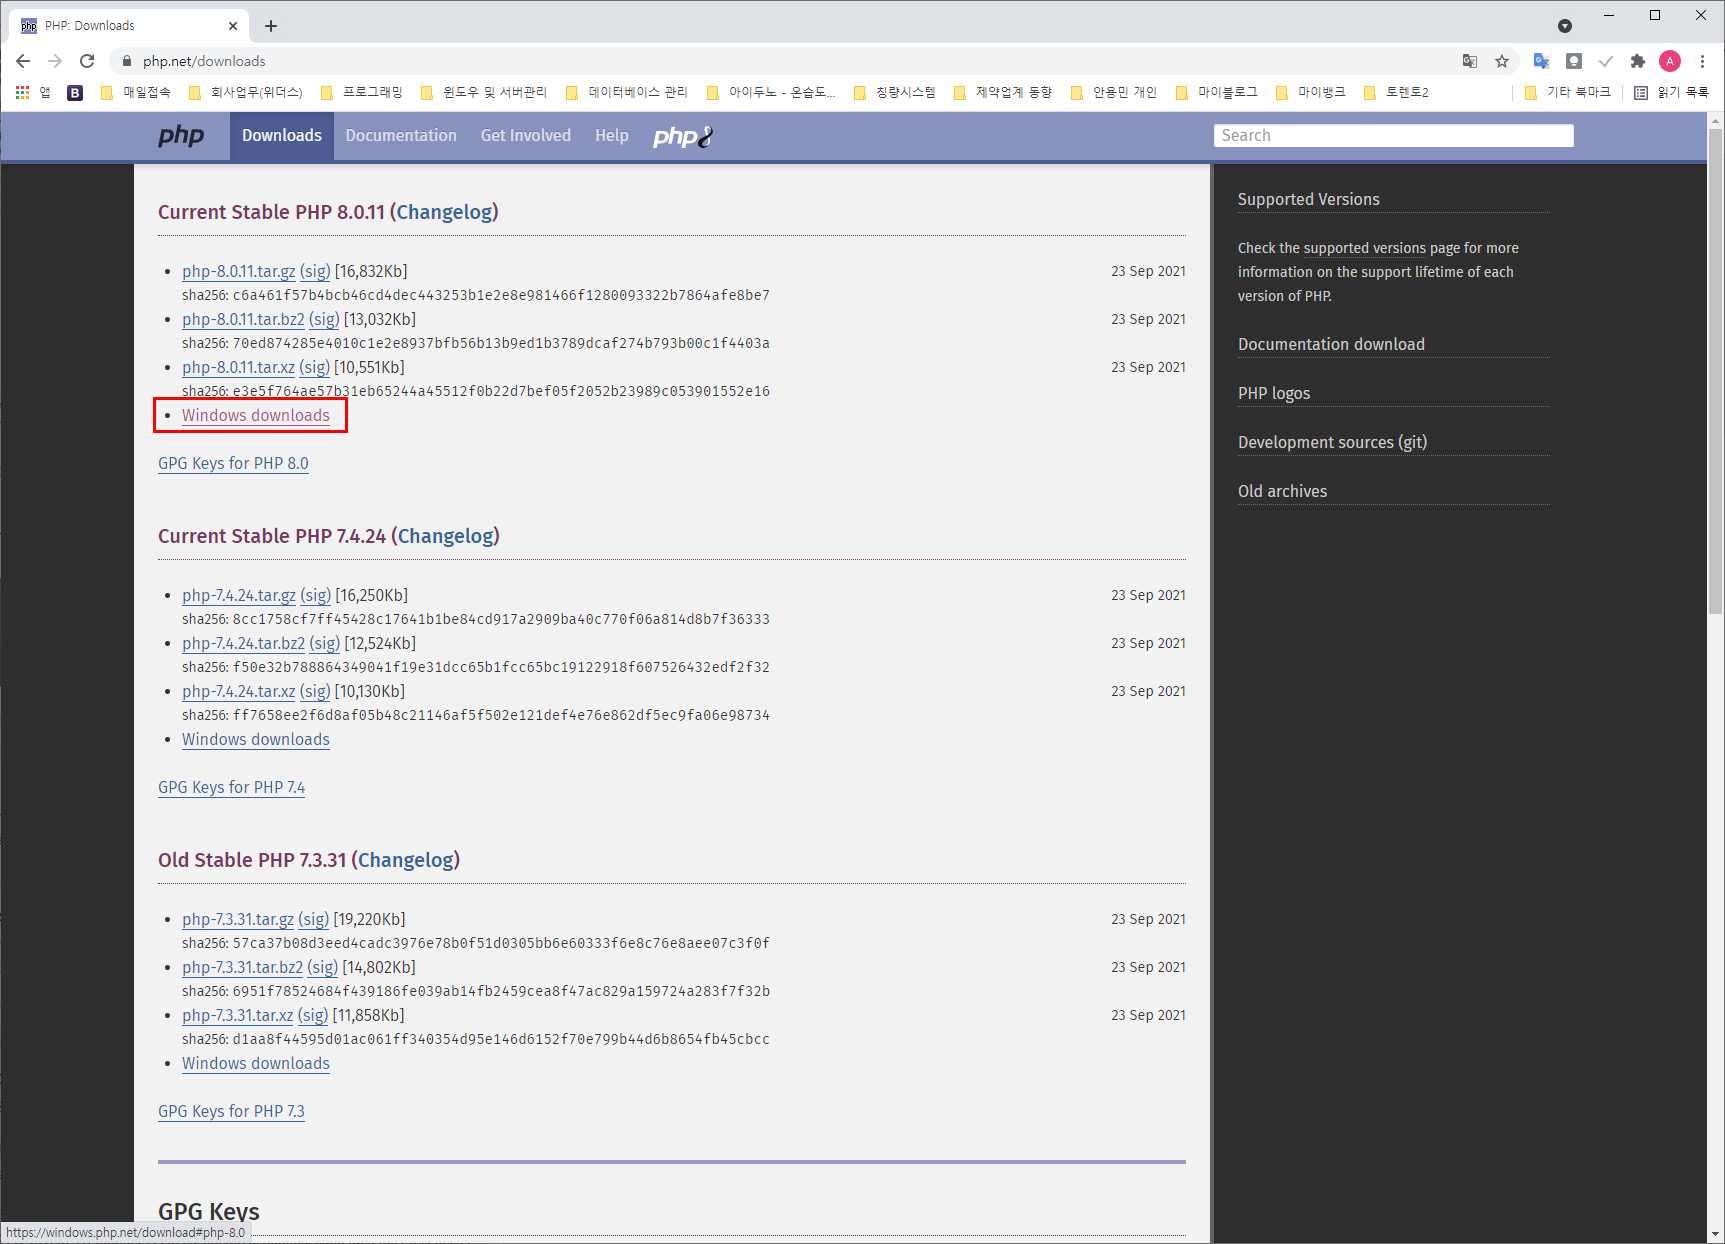
Task: Click the padlock site info icon
Action: point(126,61)
